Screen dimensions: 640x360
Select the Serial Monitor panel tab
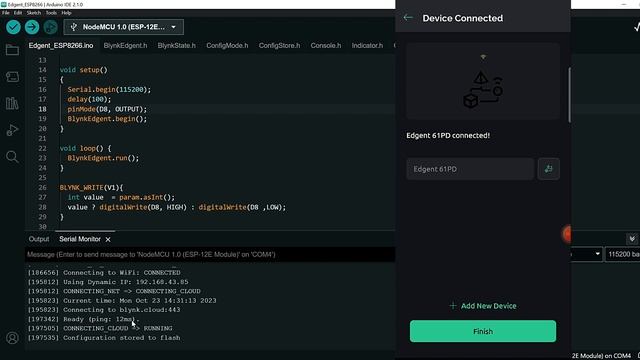coord(80,239)
